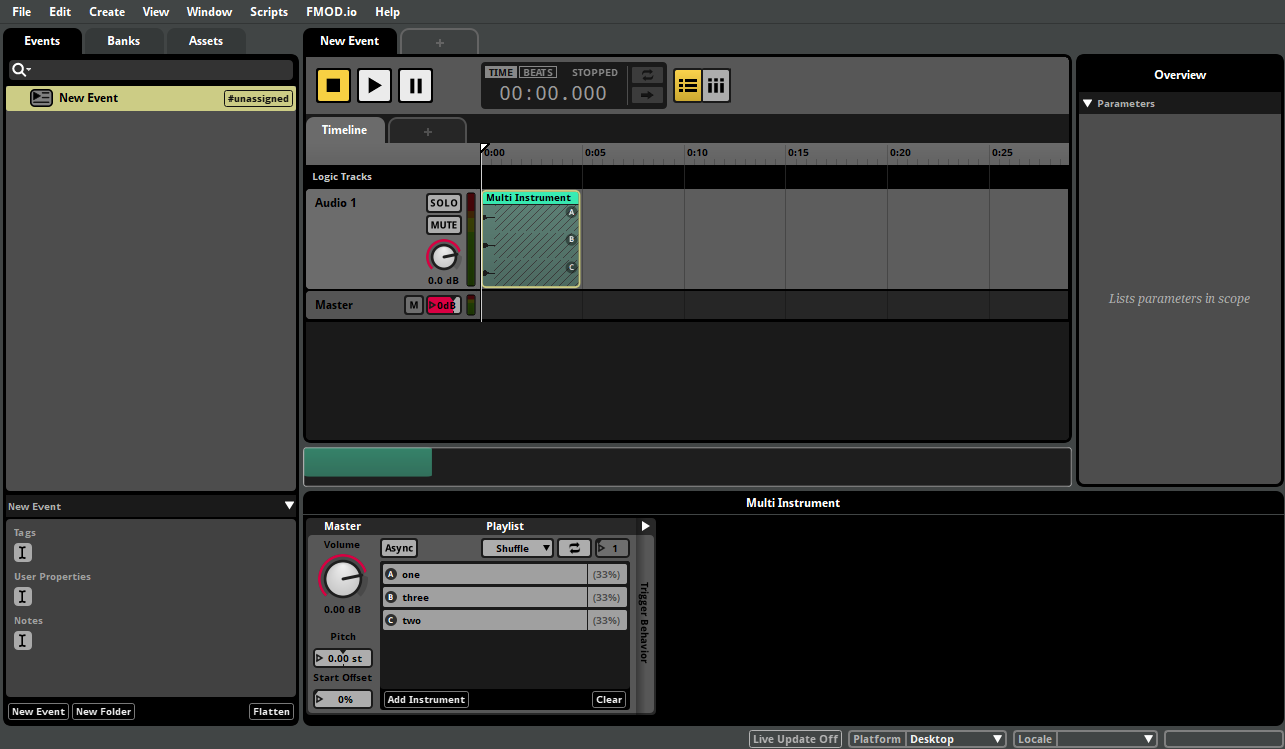
Task: Click Add Instrument in the playlist
Action: pyautogui.click(x=425, y=699)
